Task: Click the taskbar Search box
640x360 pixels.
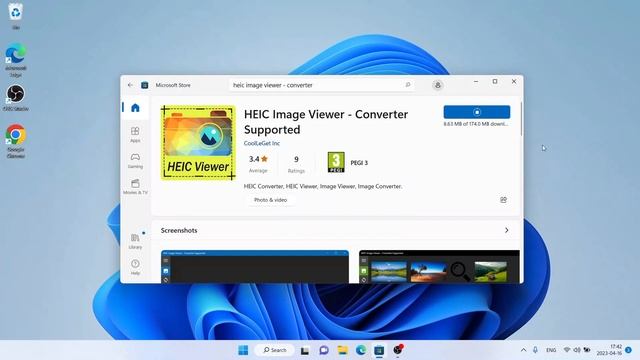Action: [274, 350]
